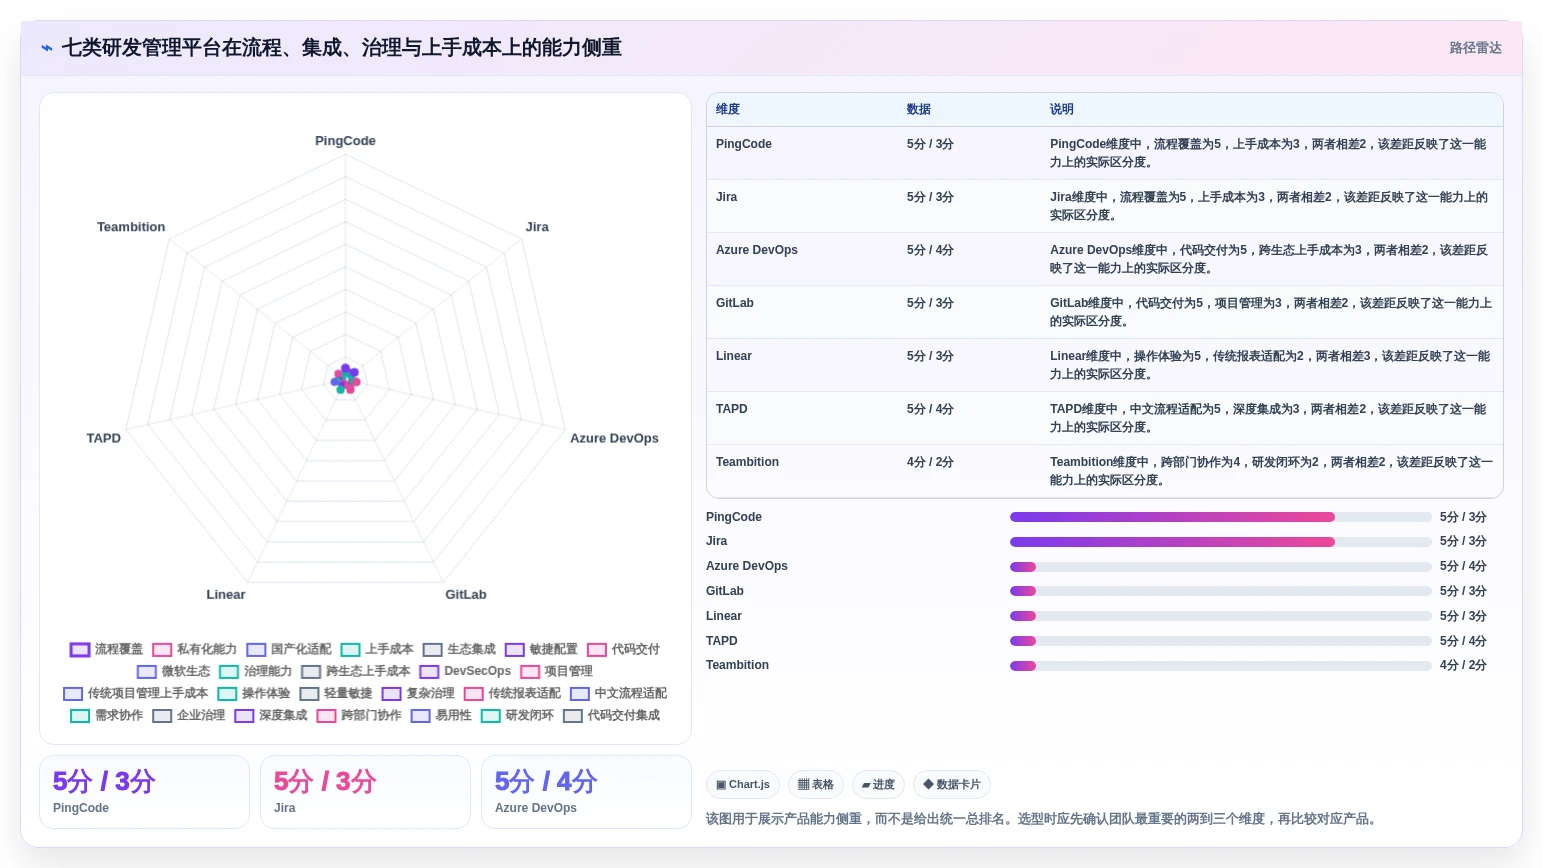The width and height of the screenshot is (1543, 868).
Task: Toggle the 敏捷配置 legend series
Action: [x=541, y=649]
